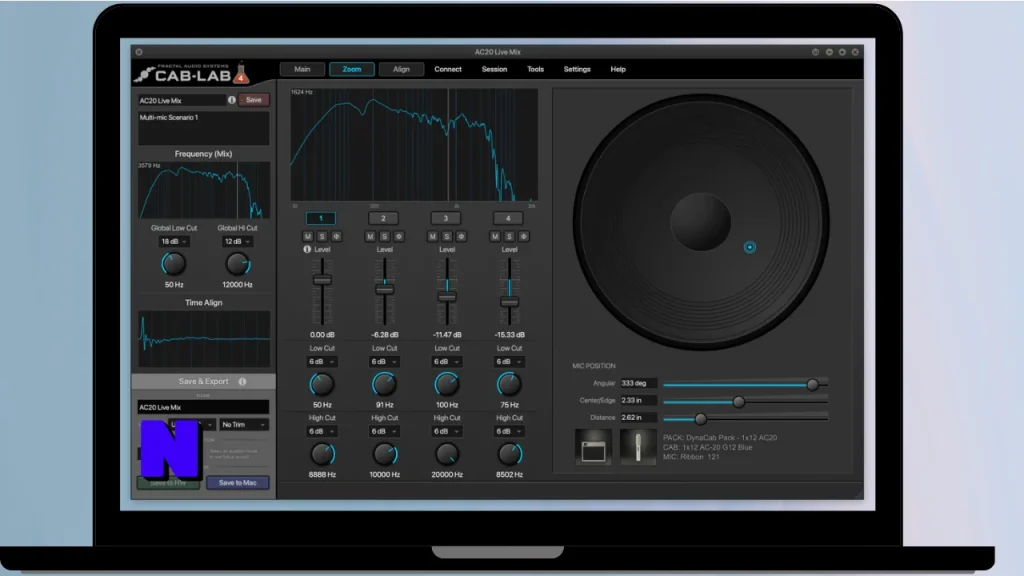
Task: Click channel 4 High Cut 8502 Hz knob
Action: 509,454
